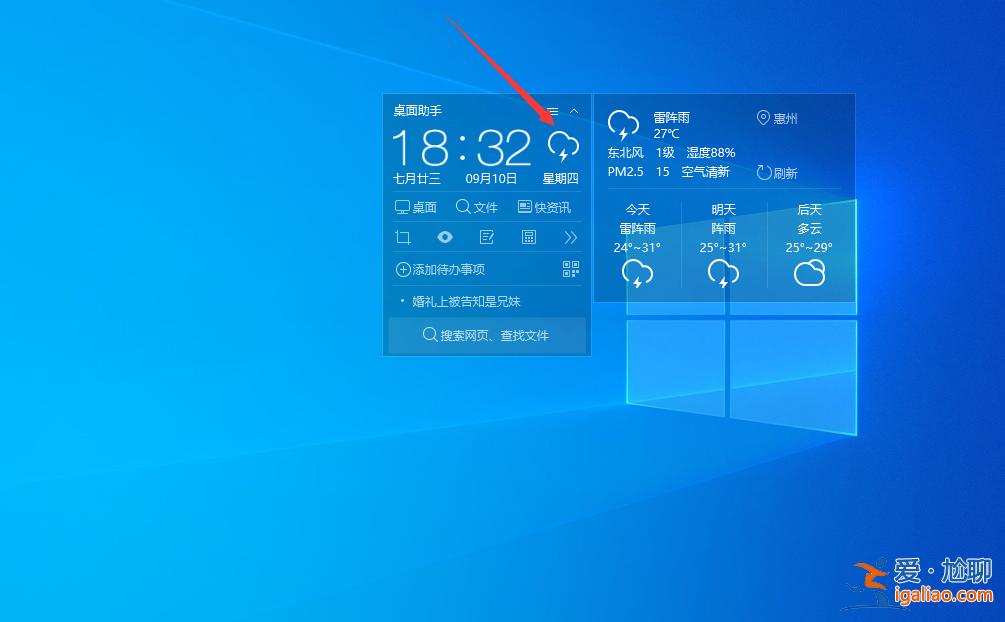This screenshot has width=1005, height=622.
Task: Click the thunderstorm weather icon beside the clock
Action: (x=563, y=145)
